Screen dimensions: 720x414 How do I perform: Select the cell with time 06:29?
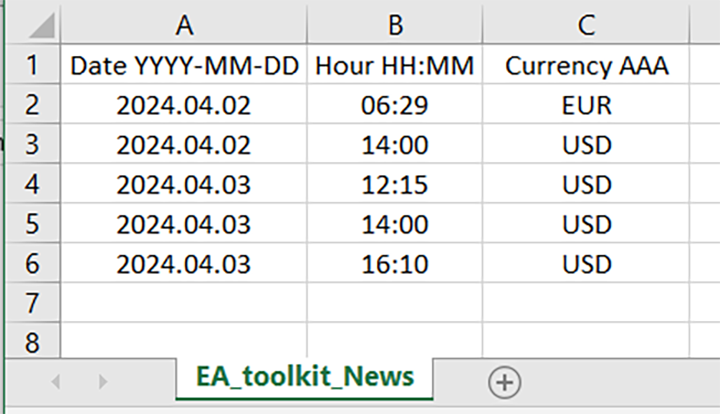[394, 105]
